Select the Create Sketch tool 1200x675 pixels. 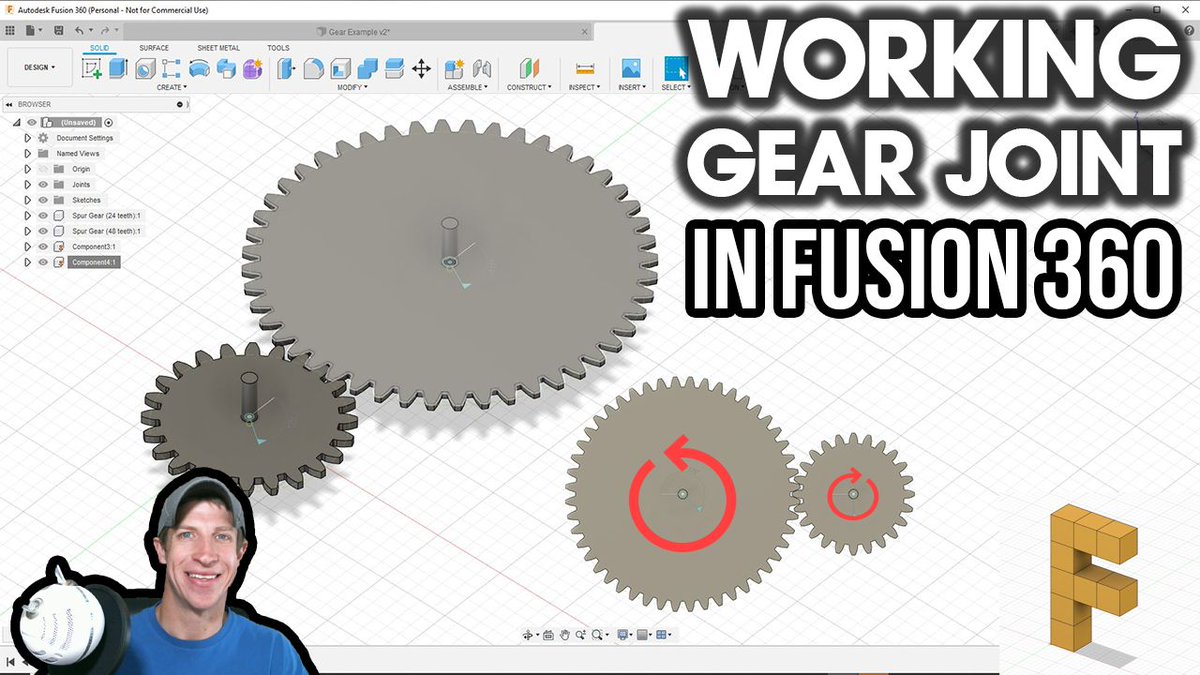tap(90, 68)
